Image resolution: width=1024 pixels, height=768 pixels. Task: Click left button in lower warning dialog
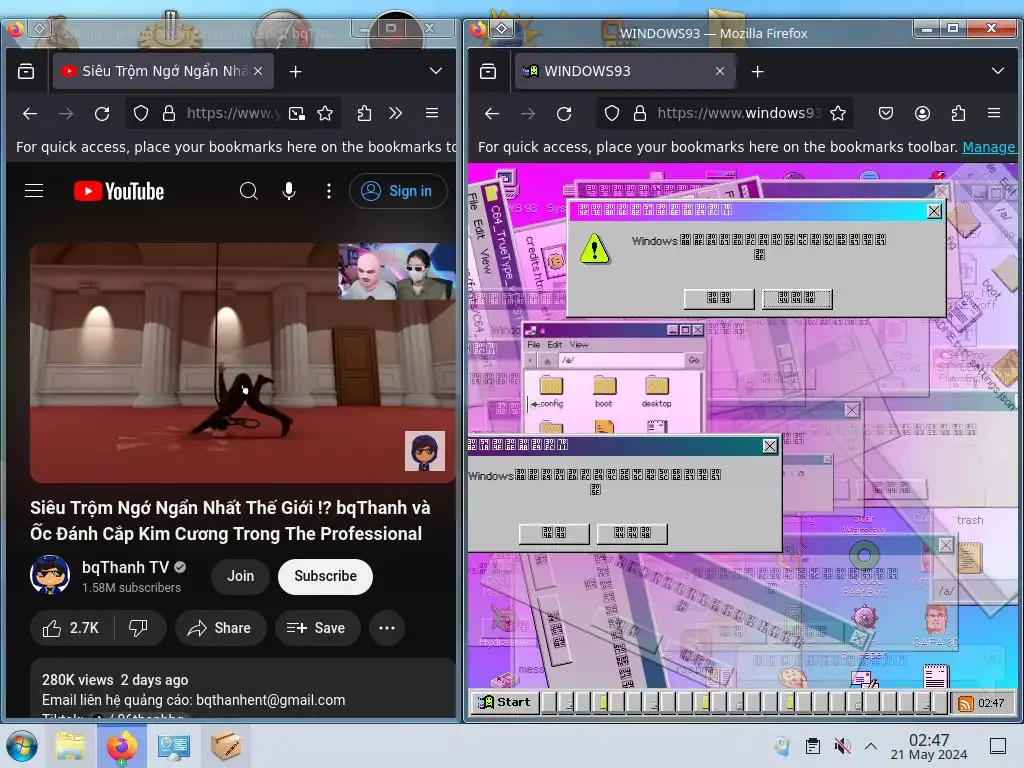[554, 534]
